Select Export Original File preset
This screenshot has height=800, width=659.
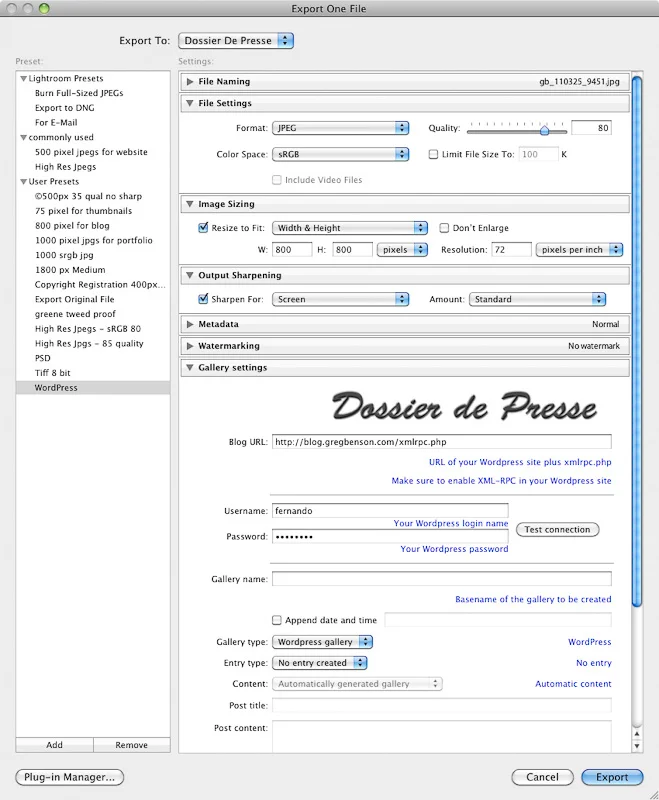pos(74,299)
